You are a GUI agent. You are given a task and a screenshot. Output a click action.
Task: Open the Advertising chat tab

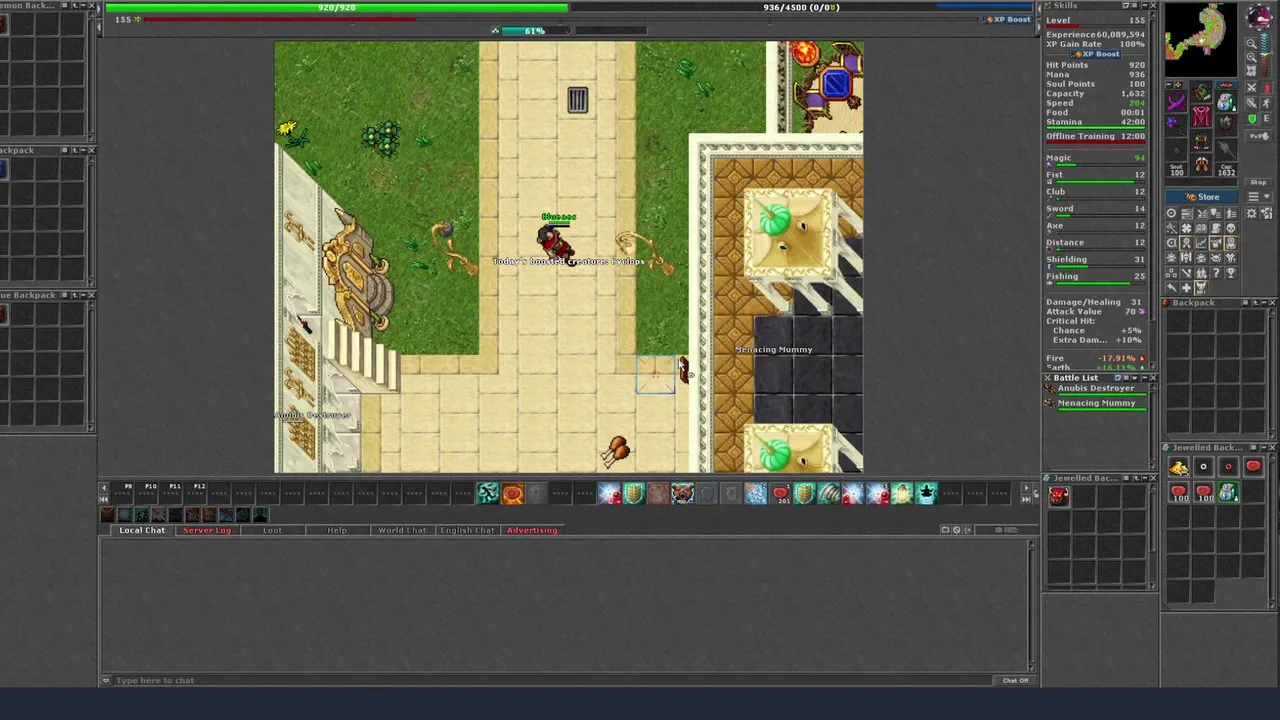pos(532,530)
